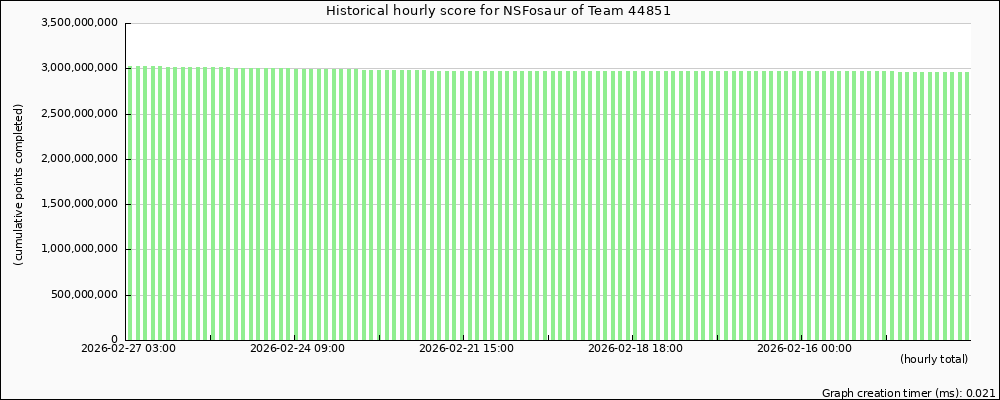Click the leftmost green bar in the chart

pyautogui.click(x=129, y=200)
